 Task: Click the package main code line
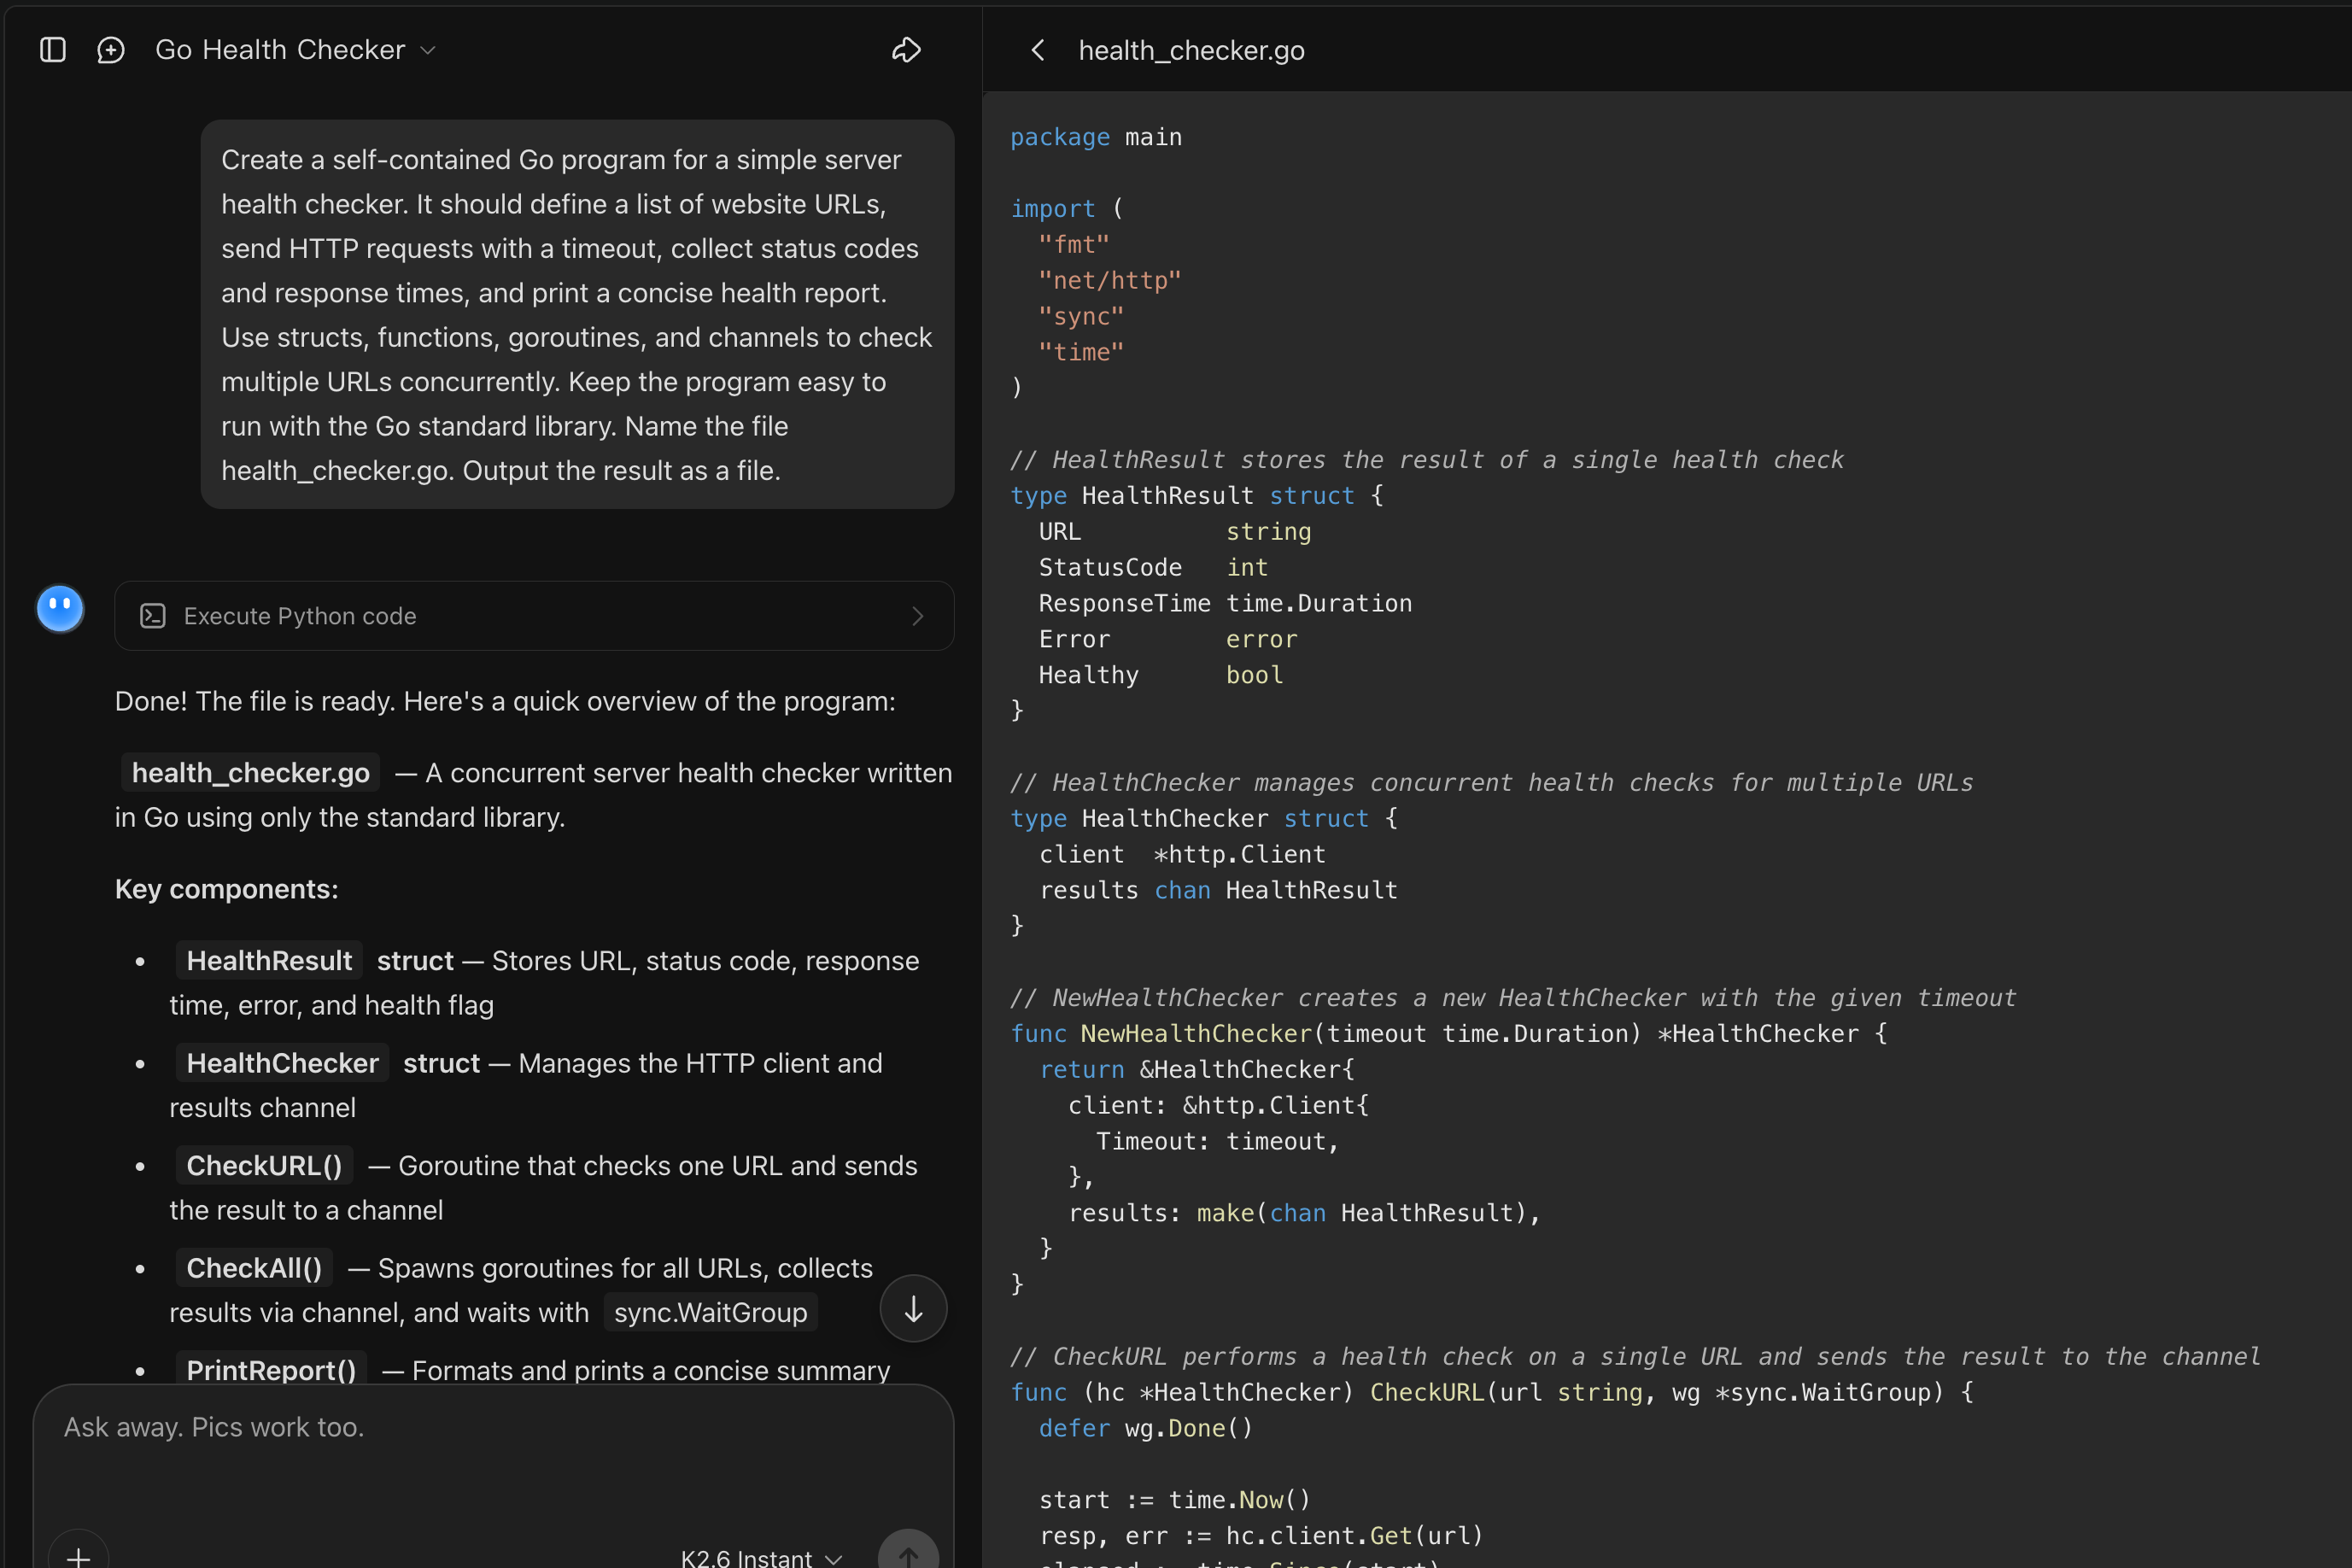click(1096, 137)
